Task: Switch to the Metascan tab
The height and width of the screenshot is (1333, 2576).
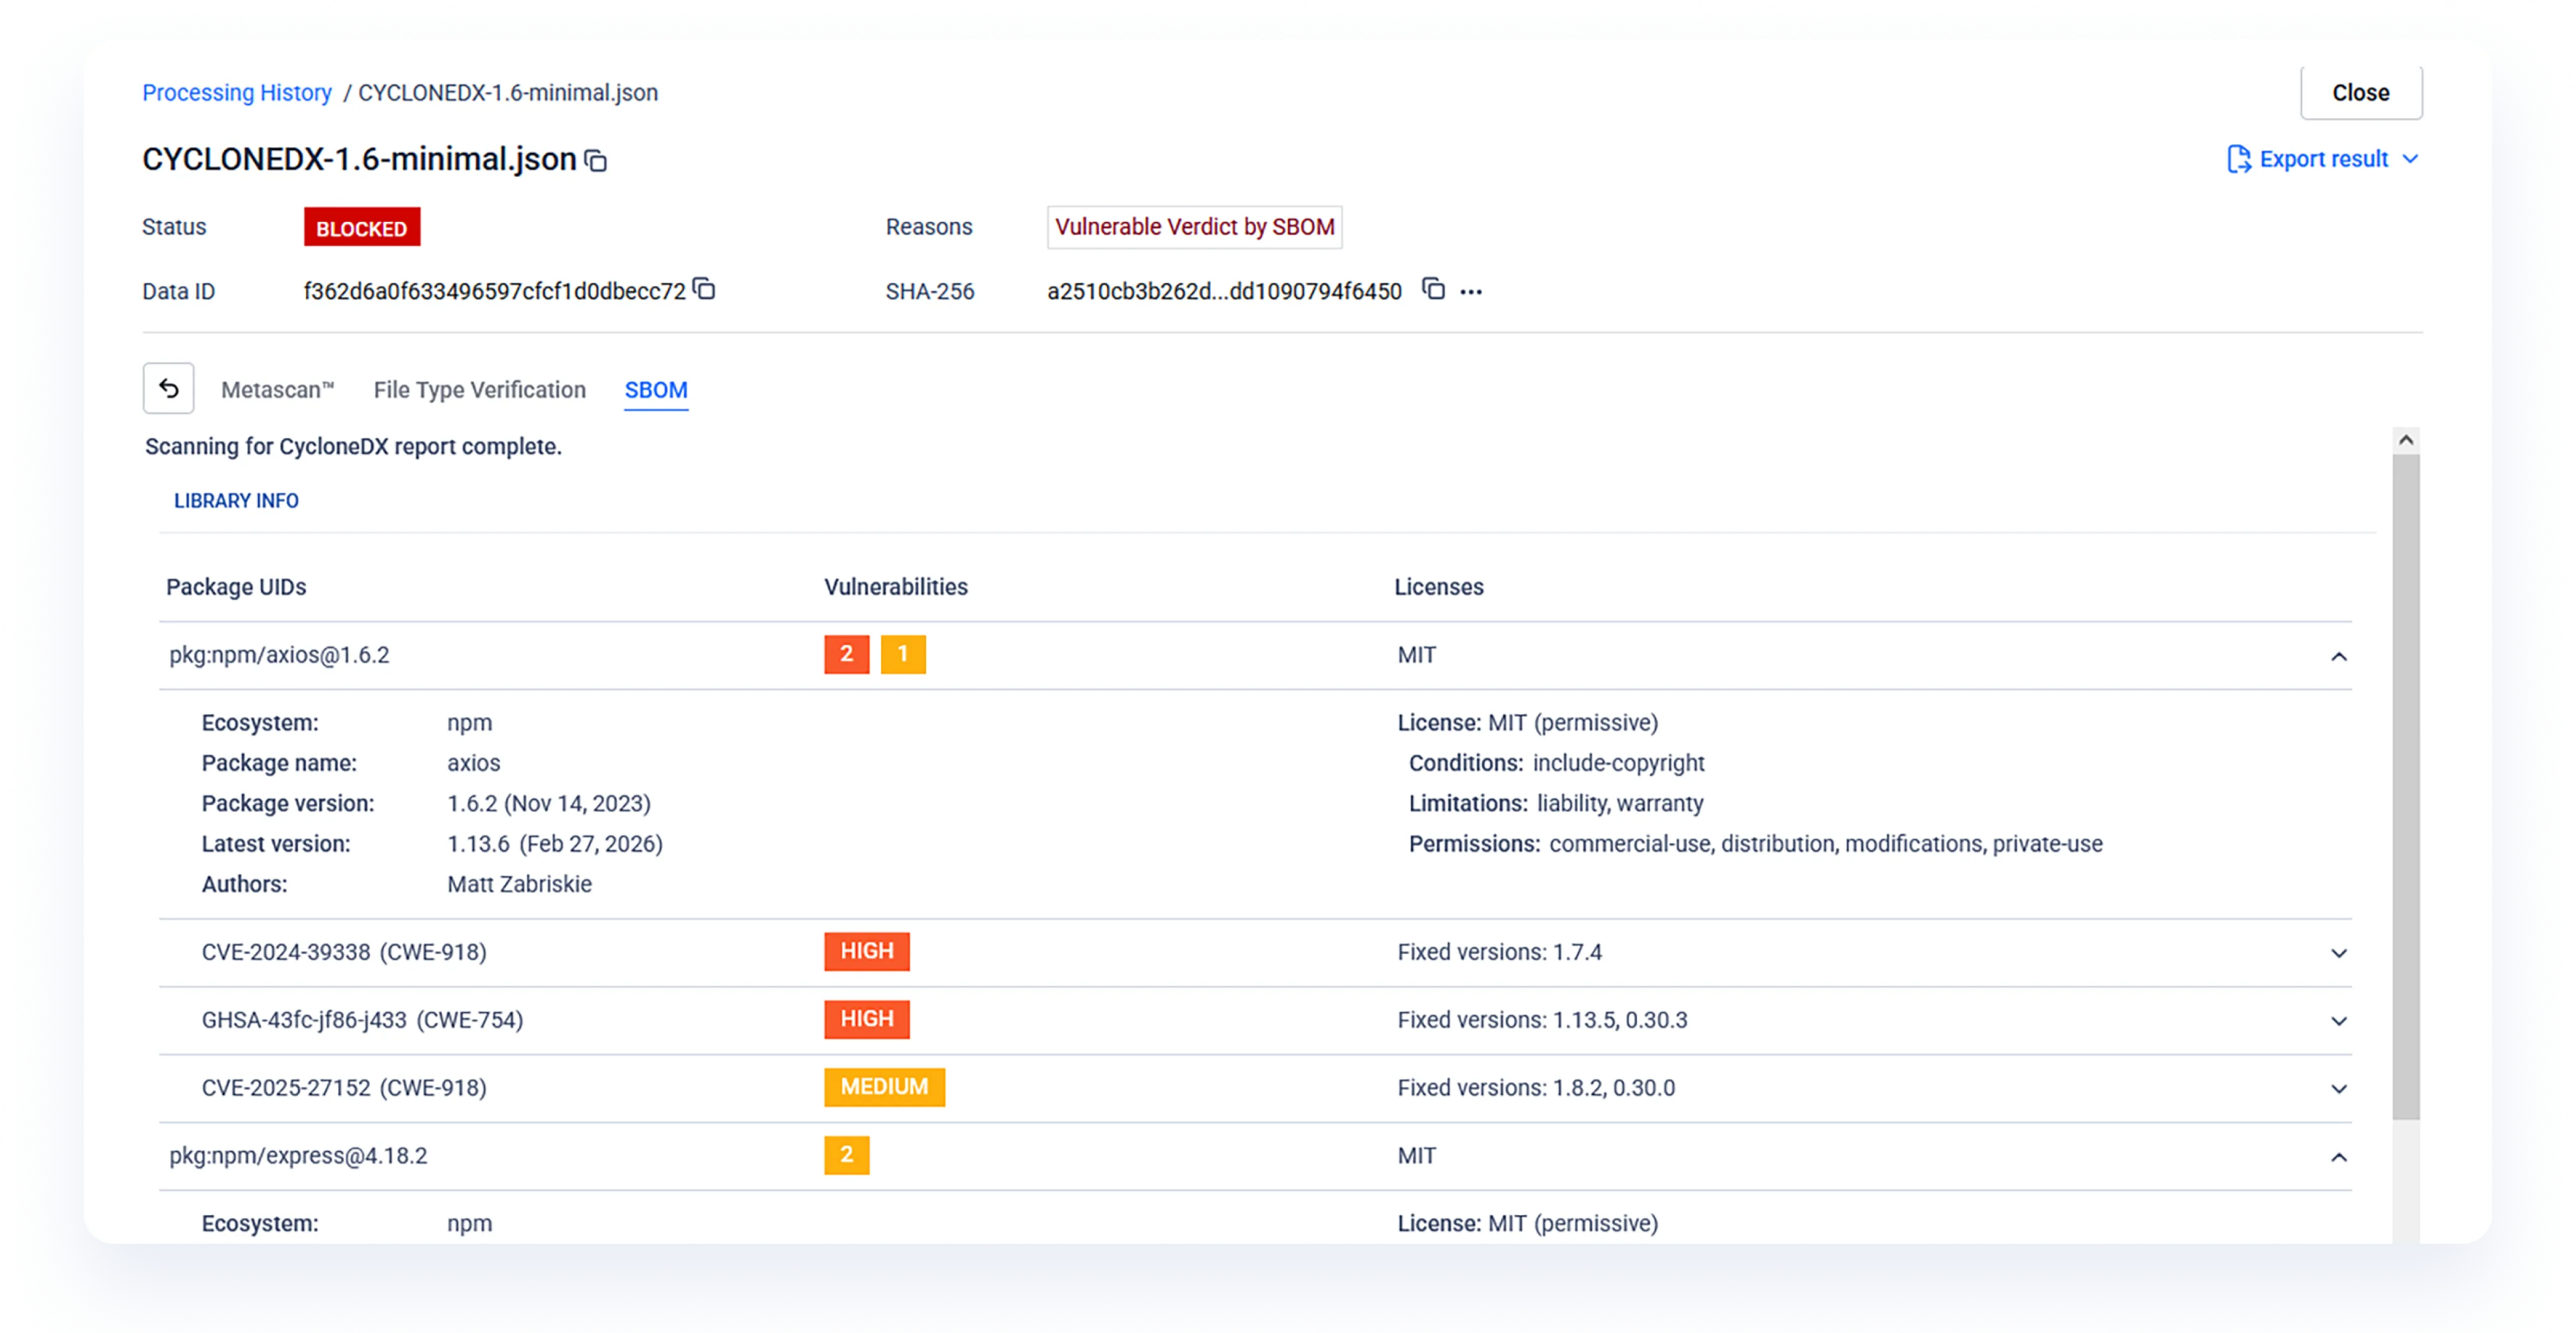Action: click(x=277, y=390)
